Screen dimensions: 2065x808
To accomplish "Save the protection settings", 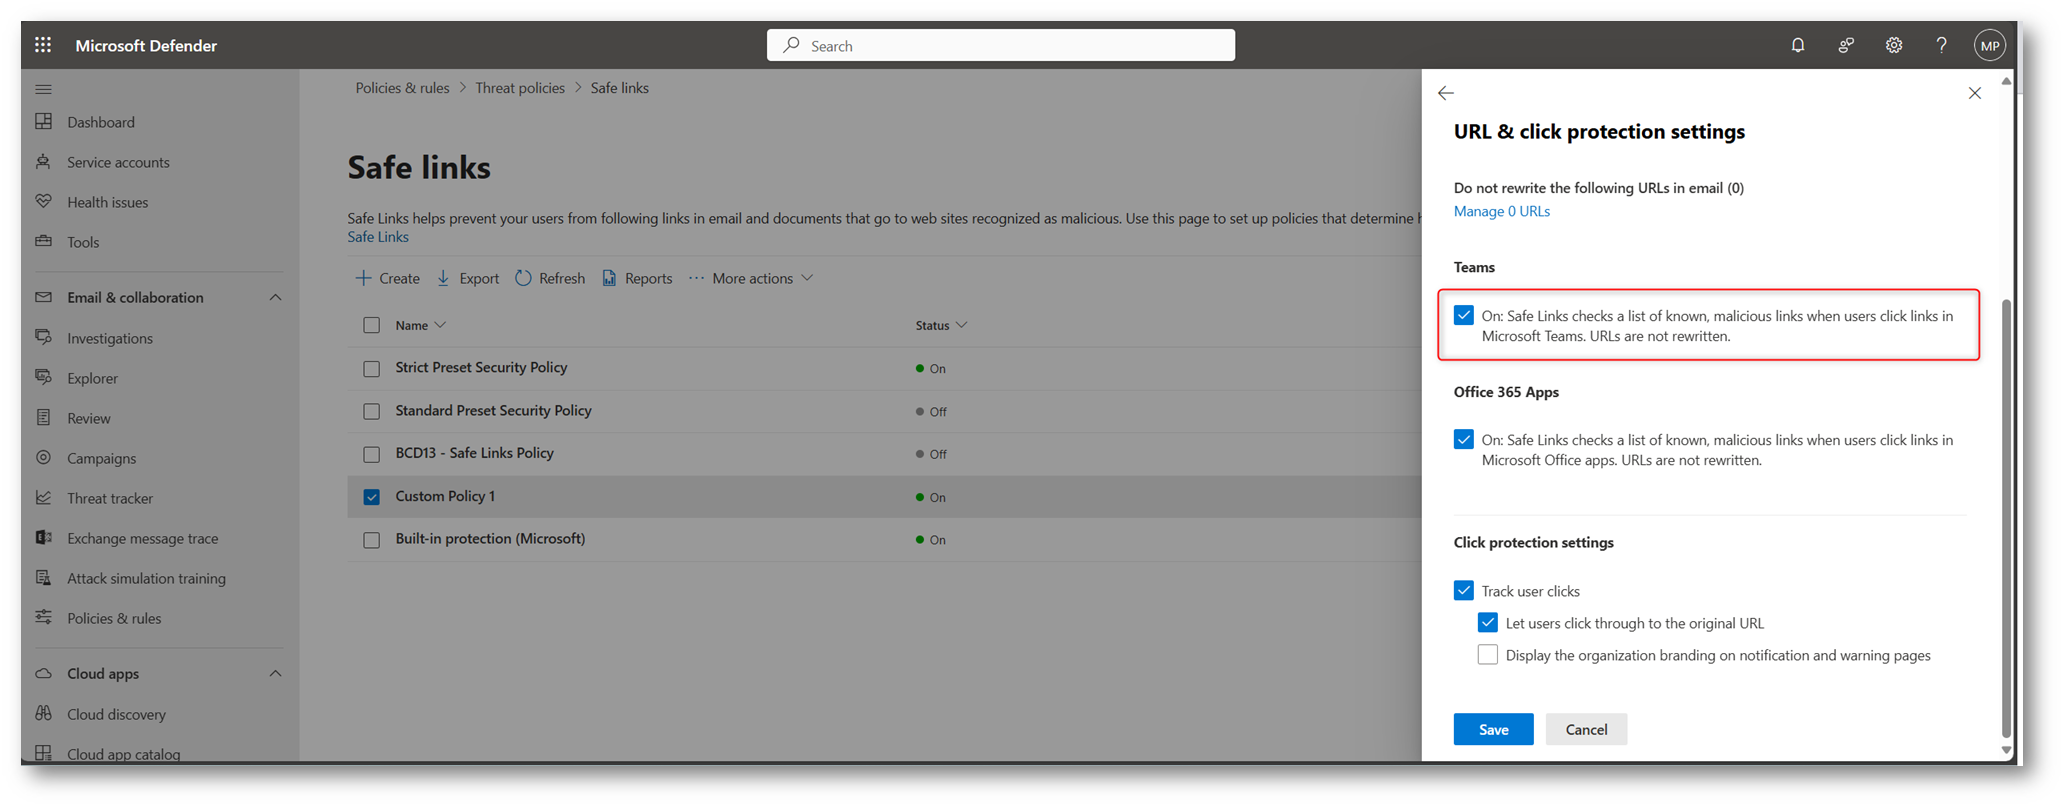I will pyautogui.click(x=1493, y=729).
